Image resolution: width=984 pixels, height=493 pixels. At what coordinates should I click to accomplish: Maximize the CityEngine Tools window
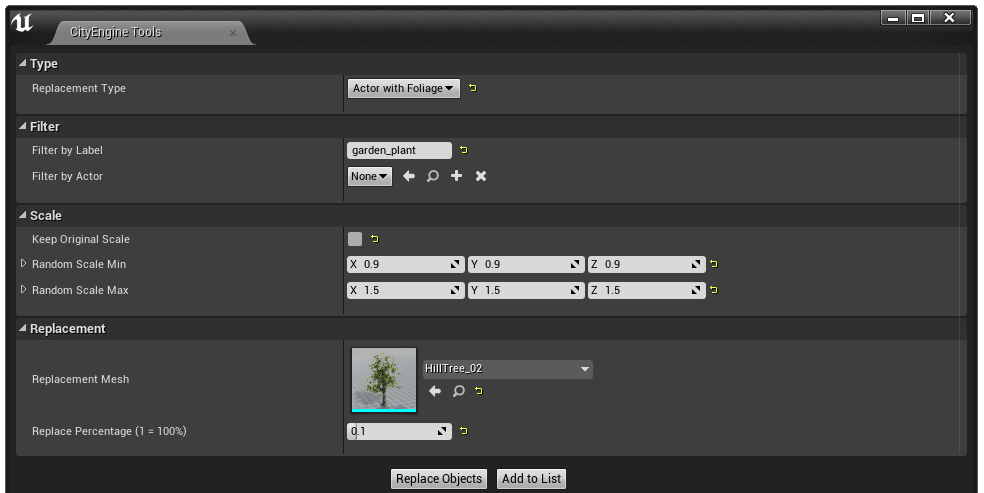[x=917, y=18]
